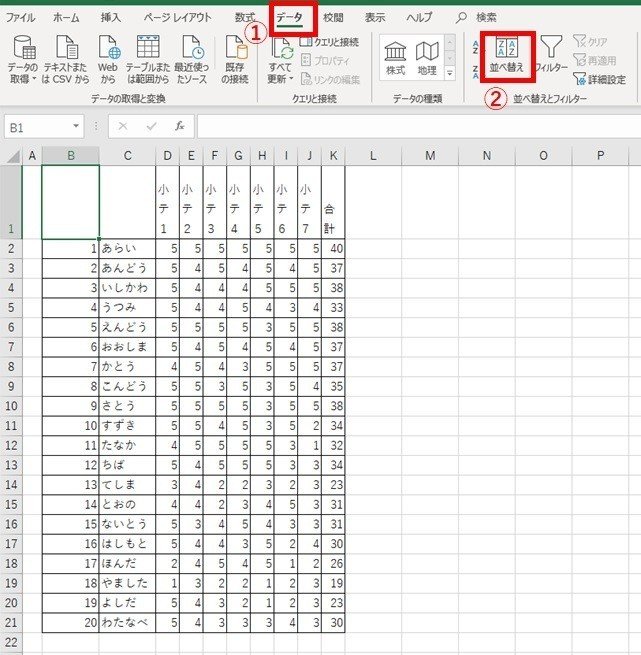
Task: Click the select-all corner triangle
Action: (x=13, y=157)
